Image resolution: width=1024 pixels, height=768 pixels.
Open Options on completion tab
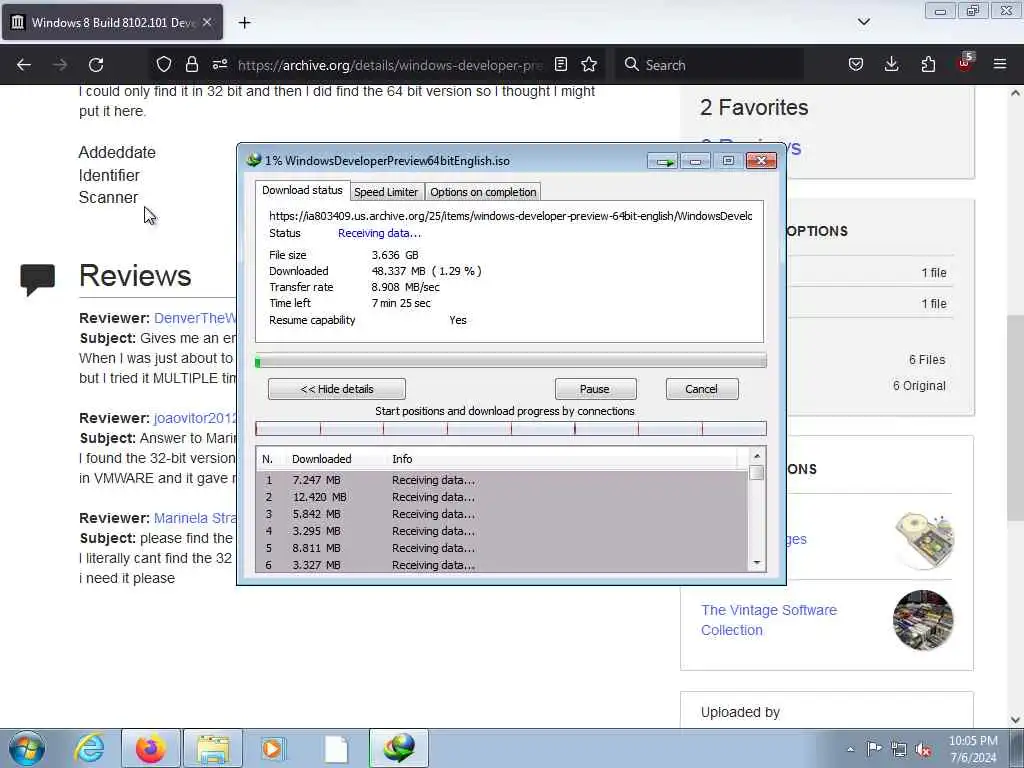pos(483,192)
